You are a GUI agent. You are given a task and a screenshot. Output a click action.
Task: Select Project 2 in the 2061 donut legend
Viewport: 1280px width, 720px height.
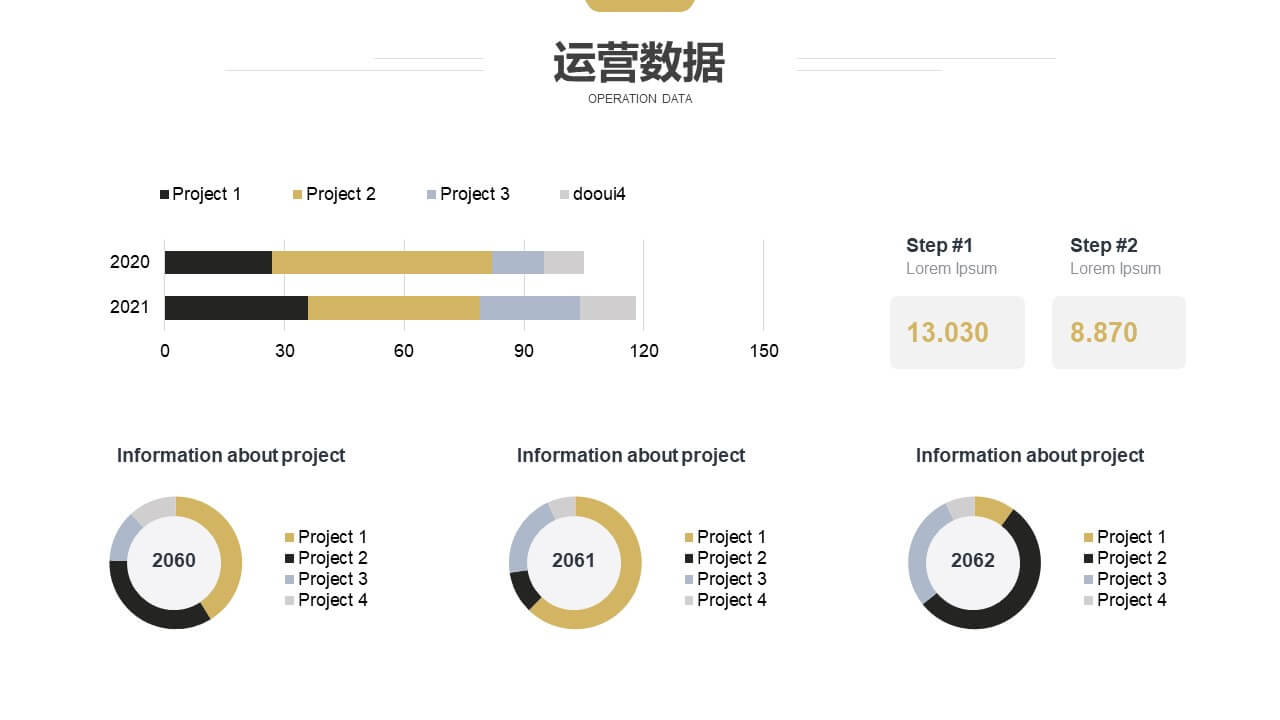coord(731,558)
